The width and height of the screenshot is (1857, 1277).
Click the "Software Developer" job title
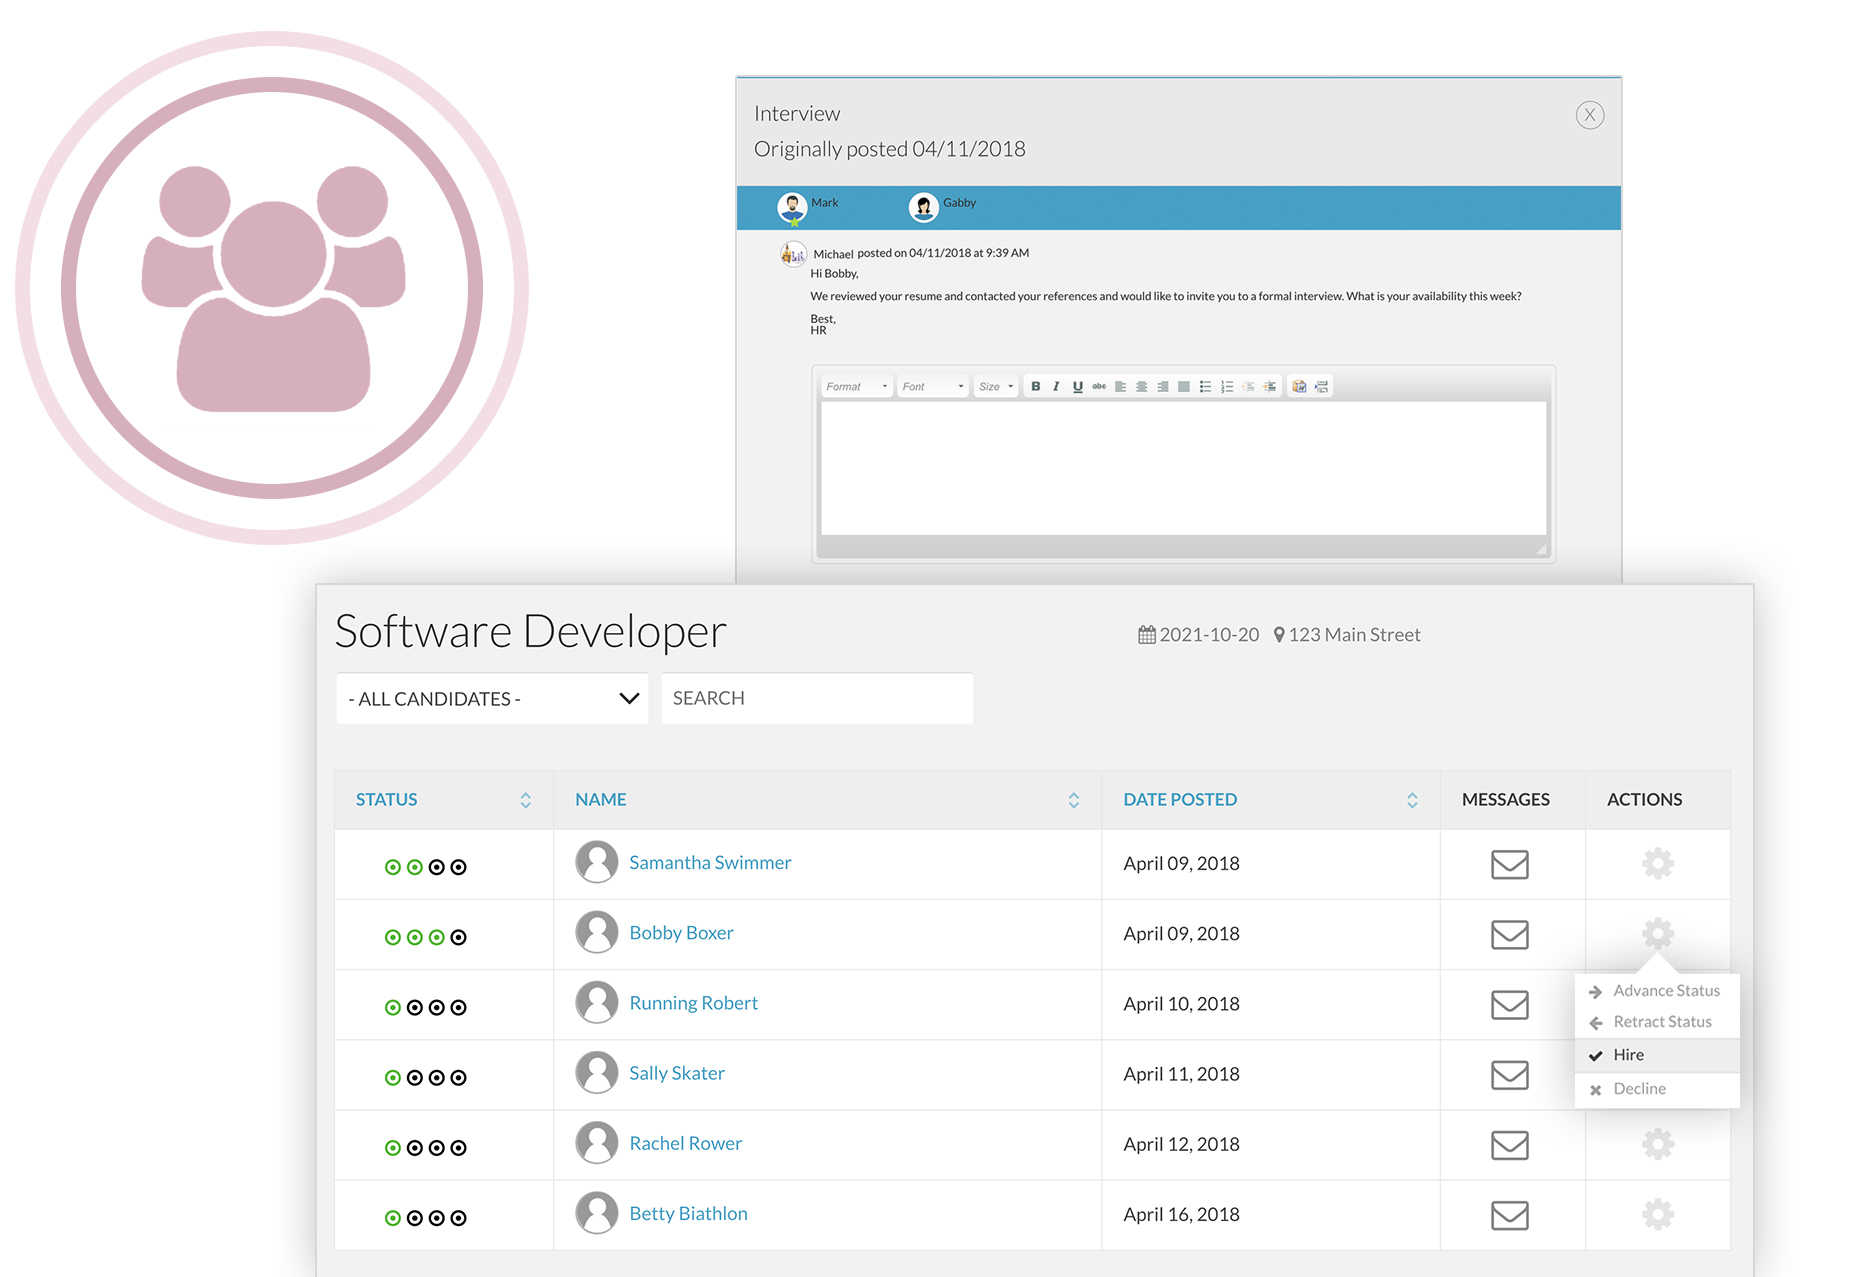point(530,632)
